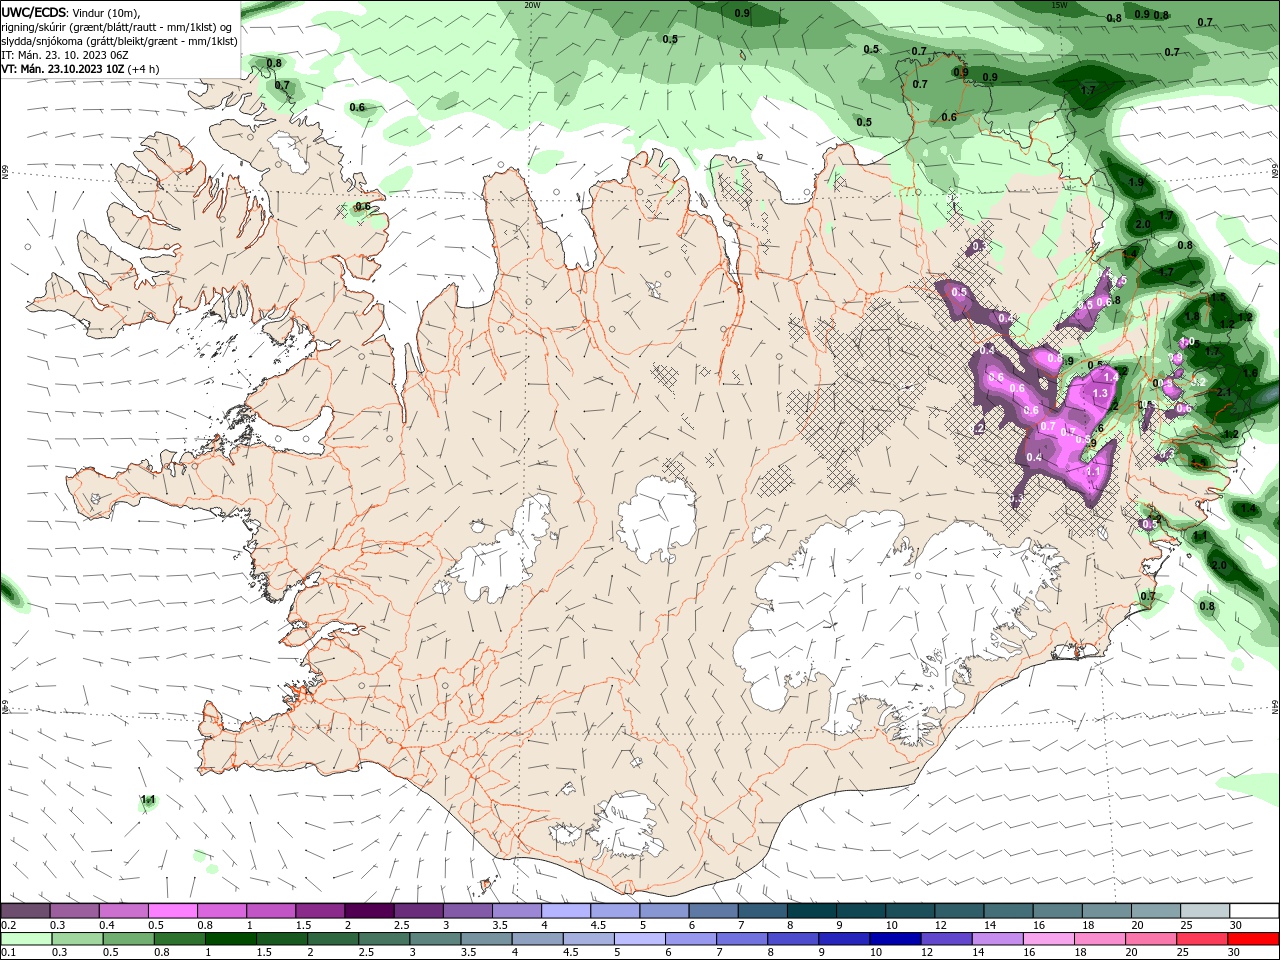Pick pale grey top-row swatch between 25 and 30

pos(1205,911)
